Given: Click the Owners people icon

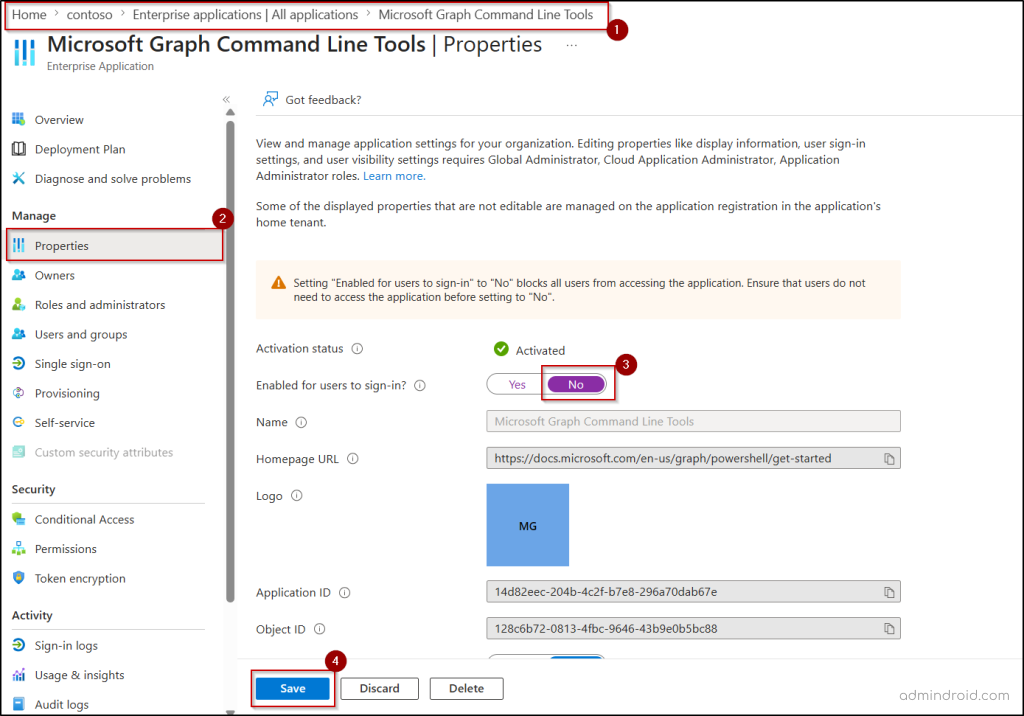Looking at the screenshot, I should (x=18, y=275).
